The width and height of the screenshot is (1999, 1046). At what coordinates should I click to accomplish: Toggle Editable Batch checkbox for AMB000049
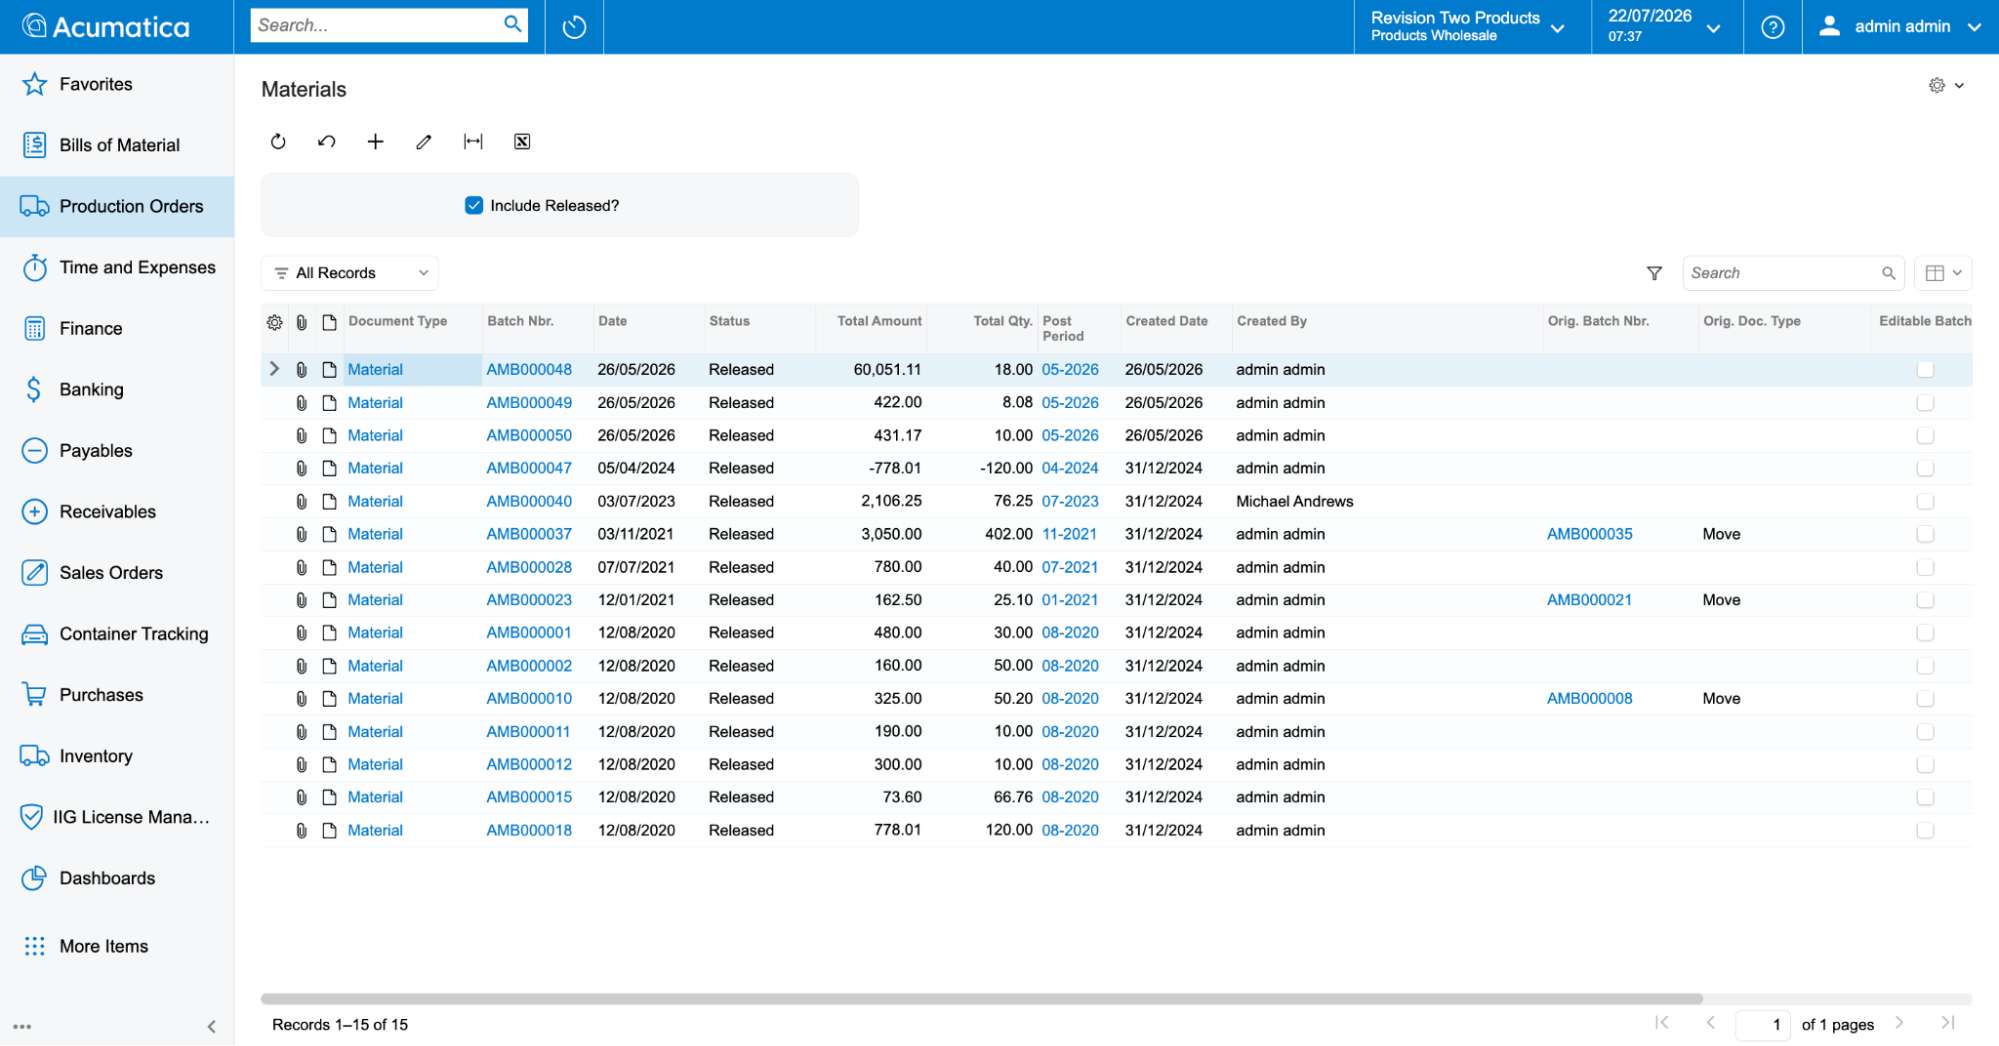coord(1925,403)
